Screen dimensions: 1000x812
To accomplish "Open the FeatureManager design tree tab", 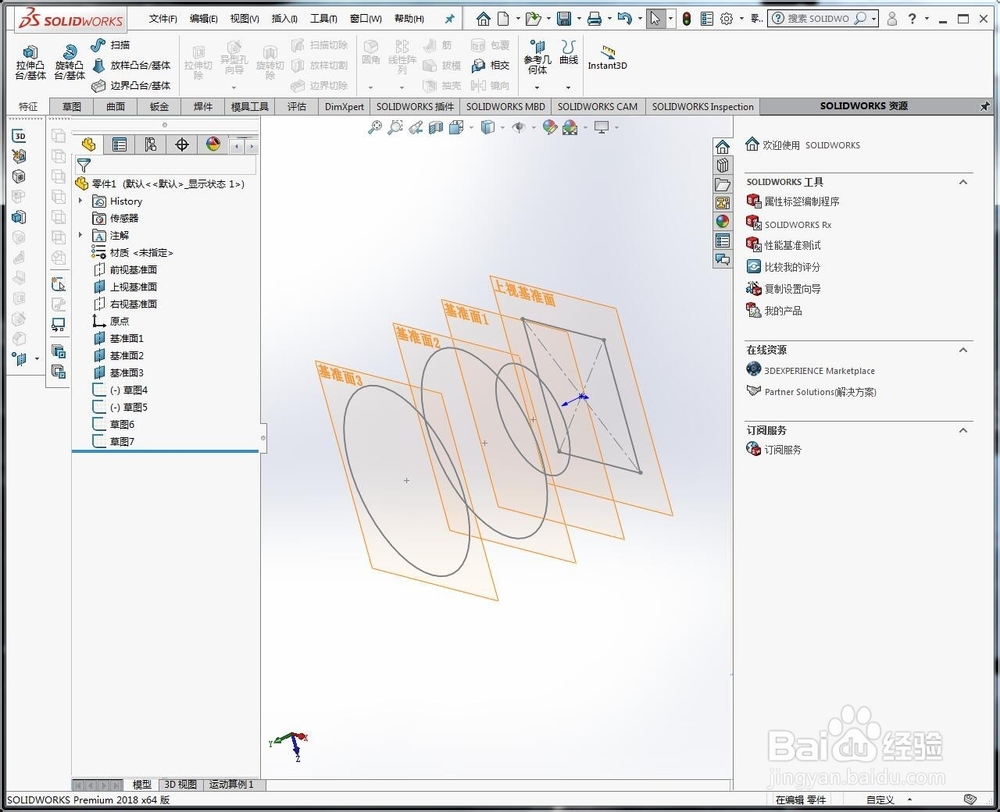I will click(x=88, y=145).
